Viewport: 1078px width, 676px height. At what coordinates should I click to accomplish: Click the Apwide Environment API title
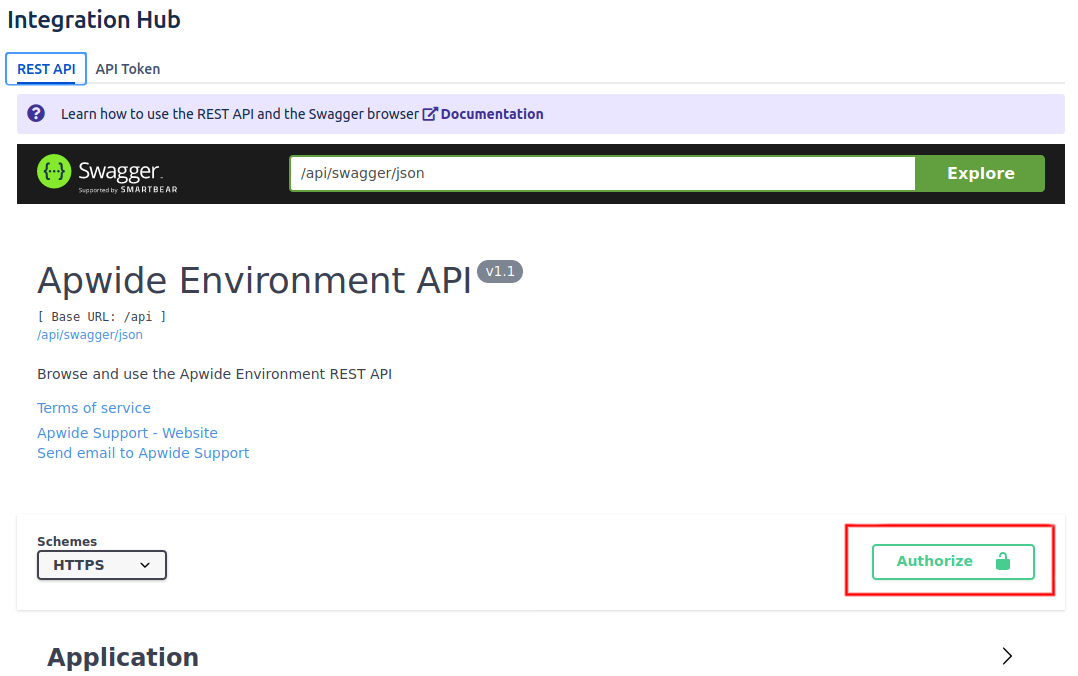click(x=254, y=281)
